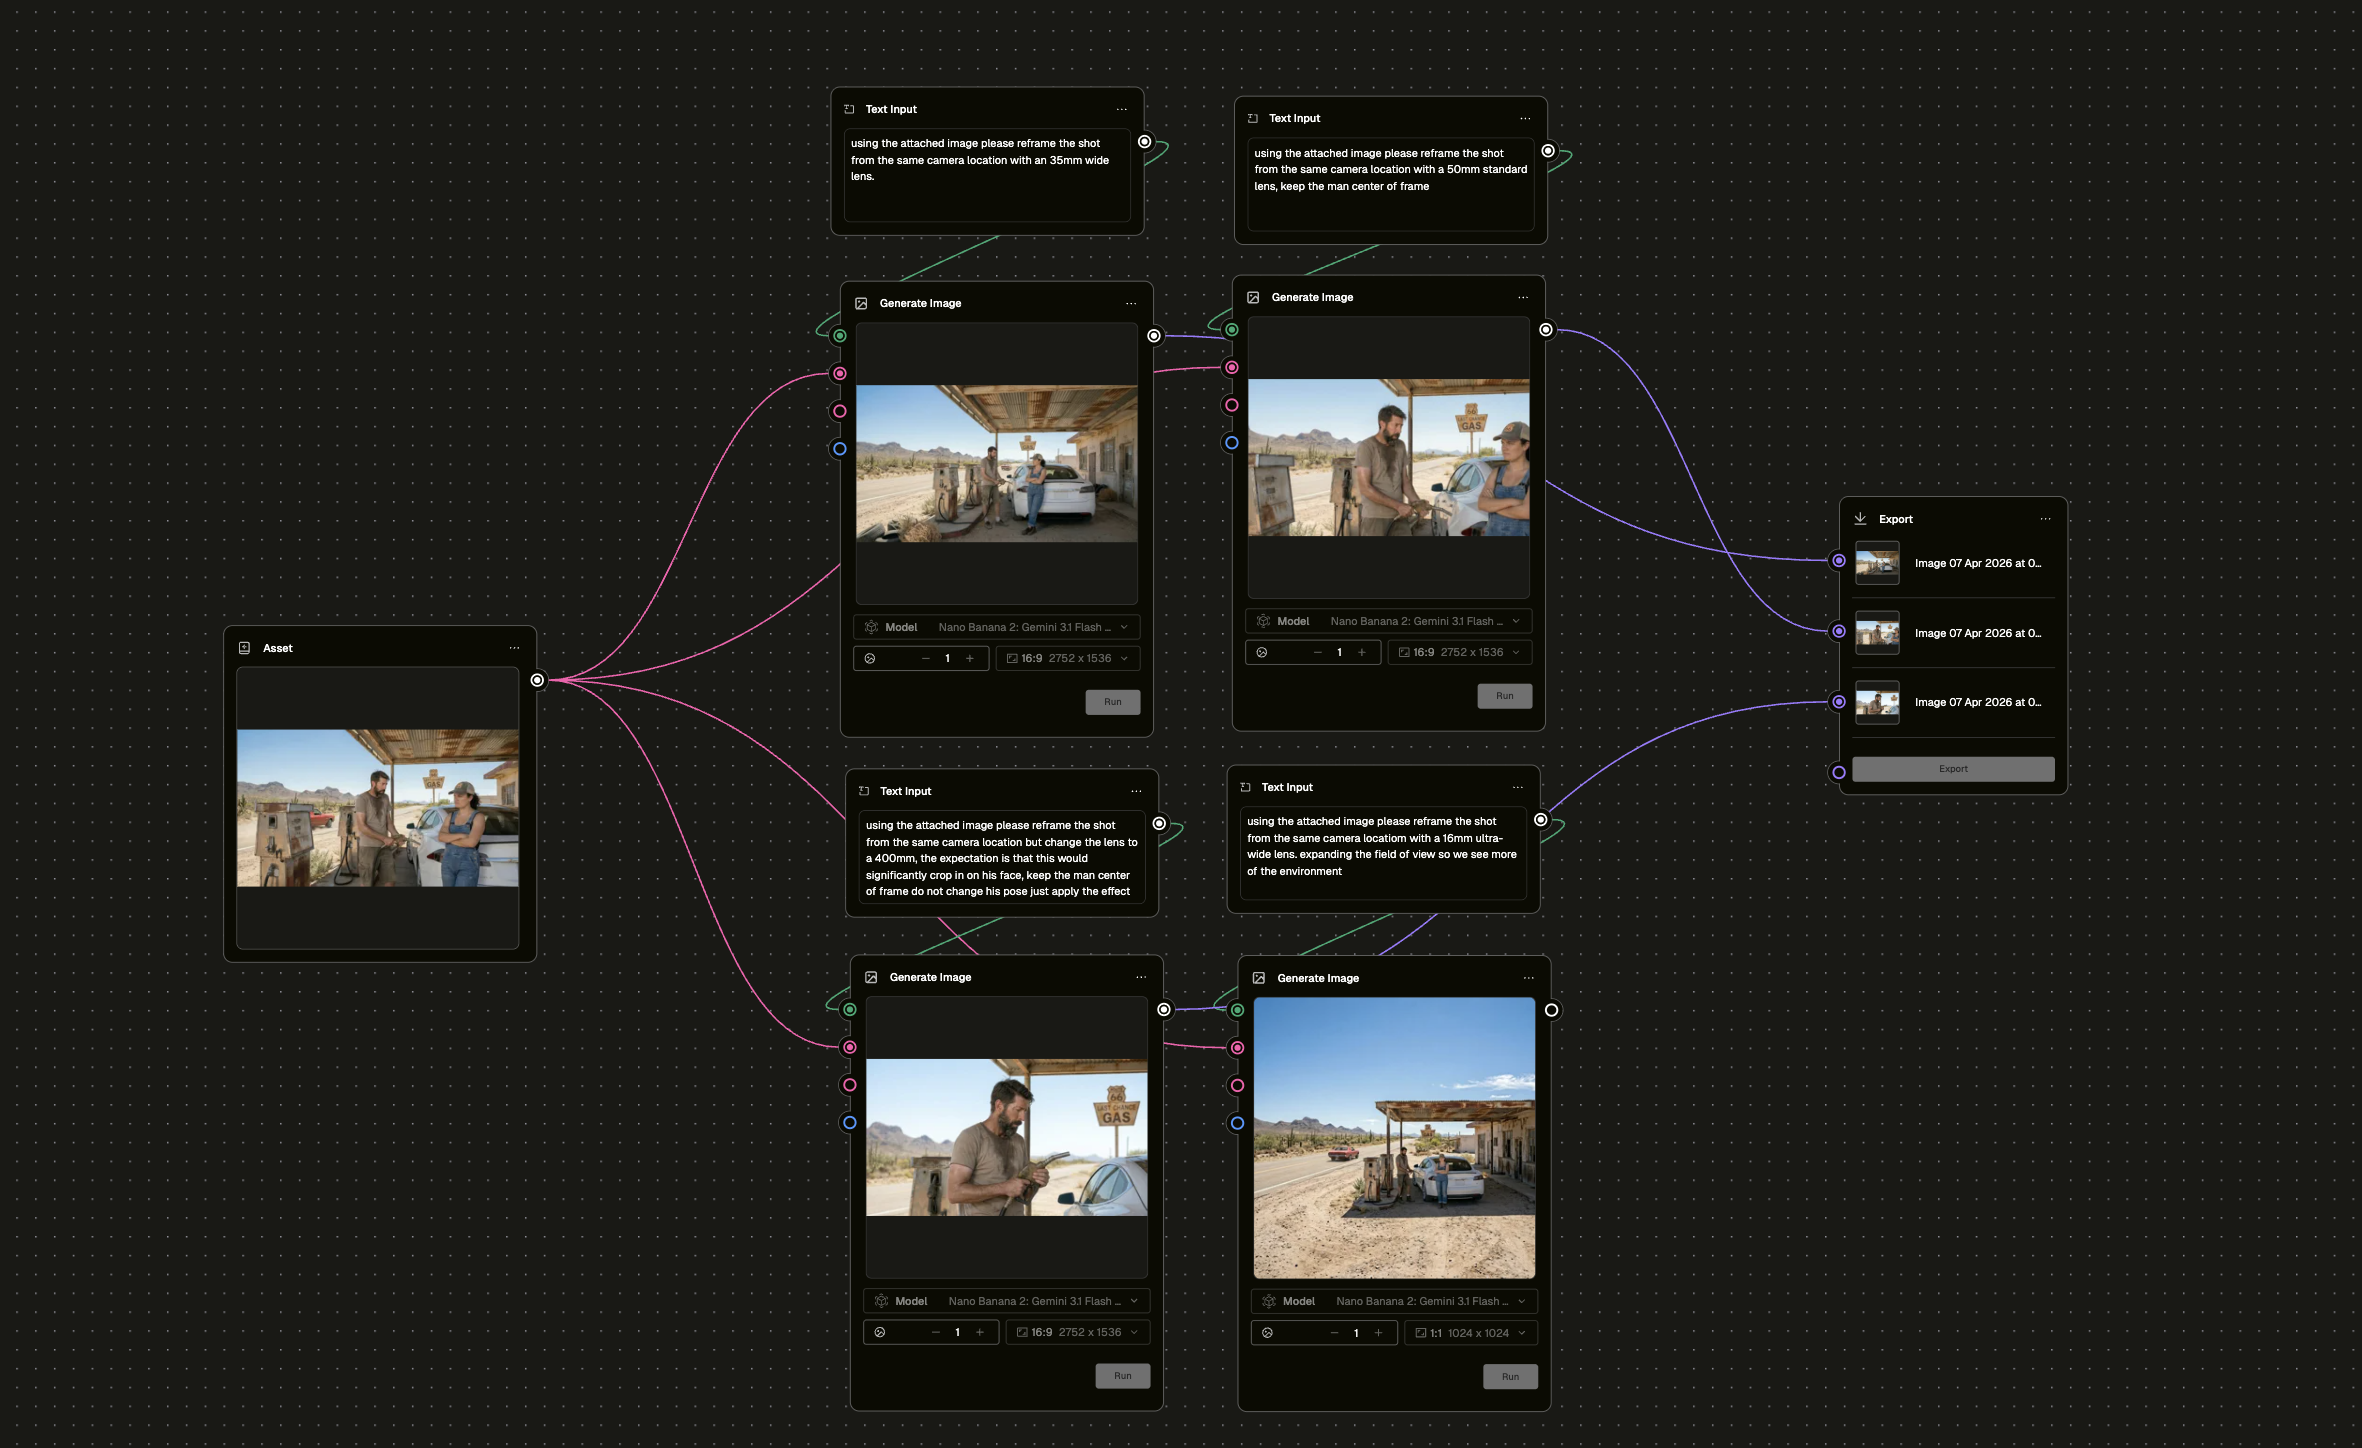
Task: Click the Text Input icon on the 16mm prompt node
Action: 1245,787
